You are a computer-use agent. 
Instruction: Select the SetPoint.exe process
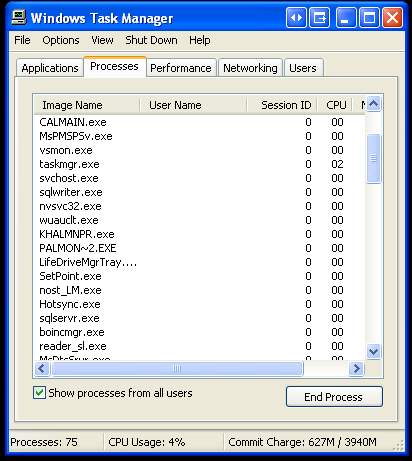coord(199,276)
